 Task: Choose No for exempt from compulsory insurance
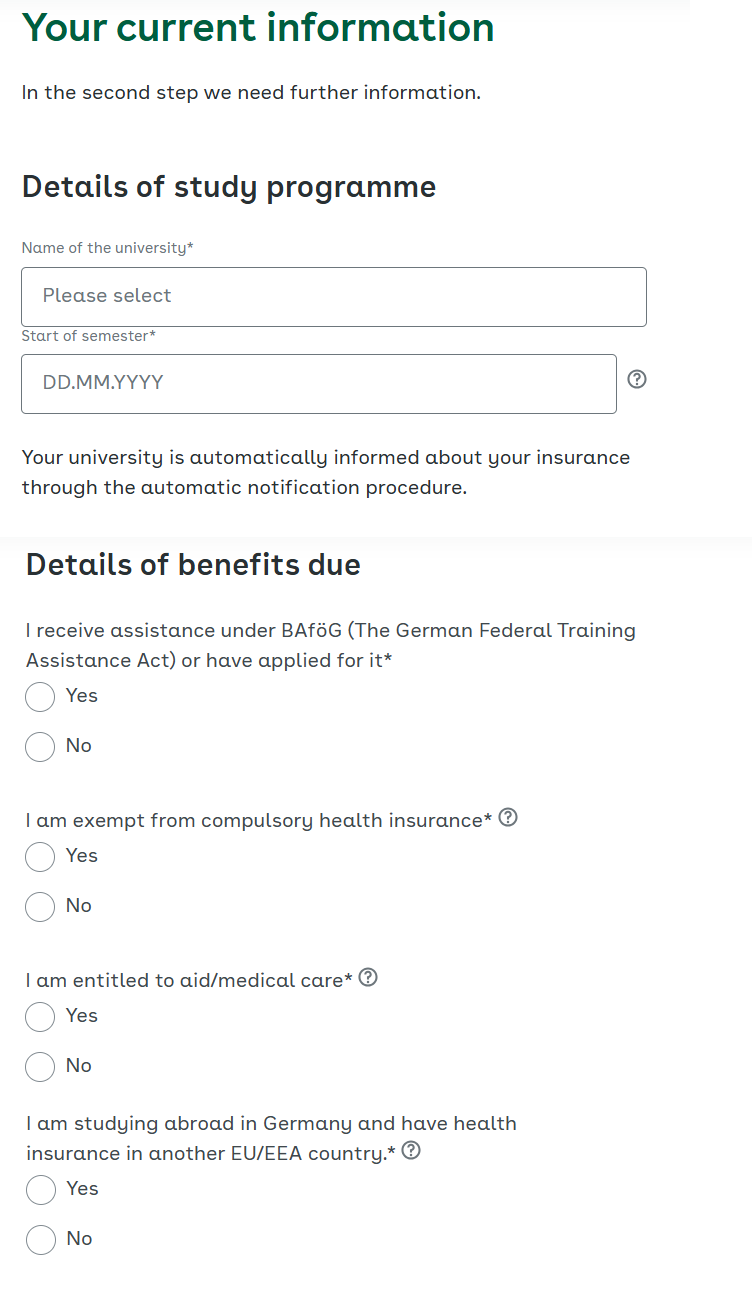click(x=40, y=907)
